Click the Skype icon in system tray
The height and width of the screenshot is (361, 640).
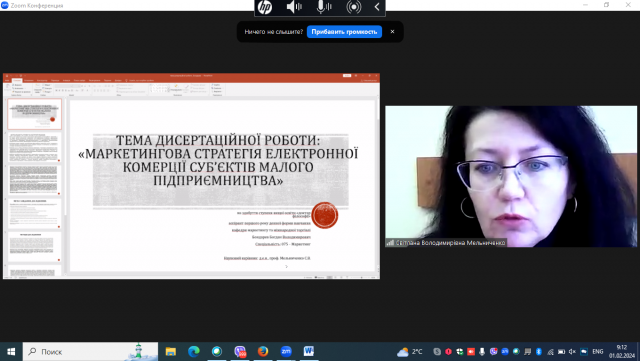pos(437,352)
